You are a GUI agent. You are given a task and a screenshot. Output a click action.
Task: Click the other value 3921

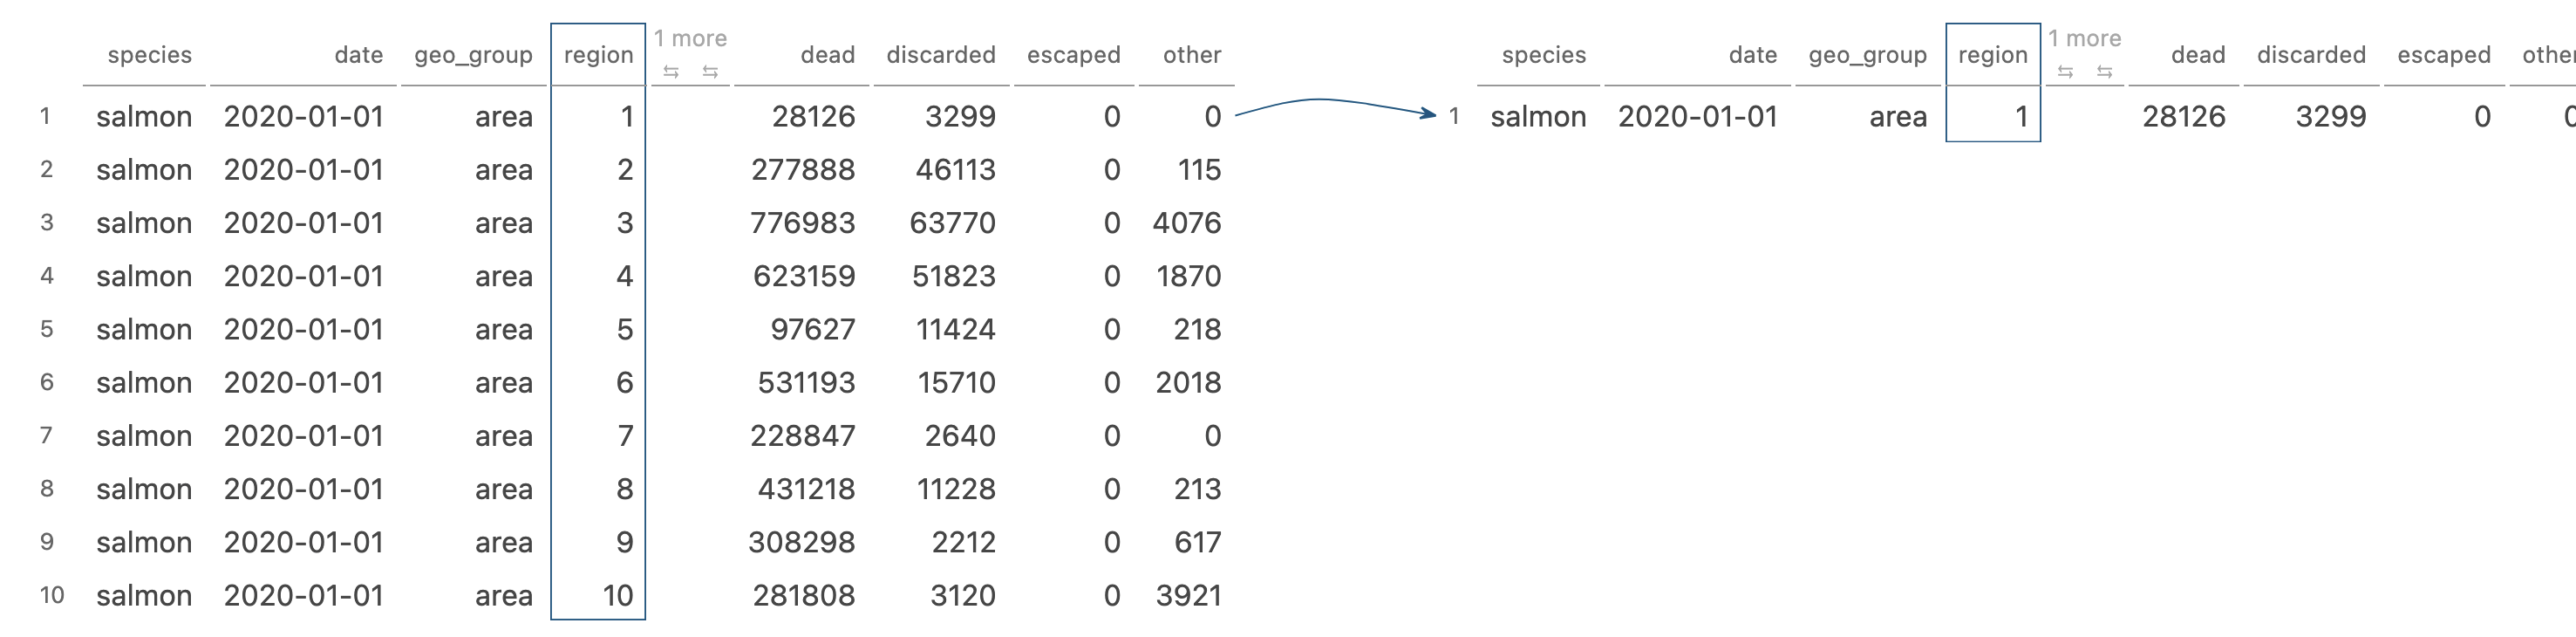coord(1188,596)
